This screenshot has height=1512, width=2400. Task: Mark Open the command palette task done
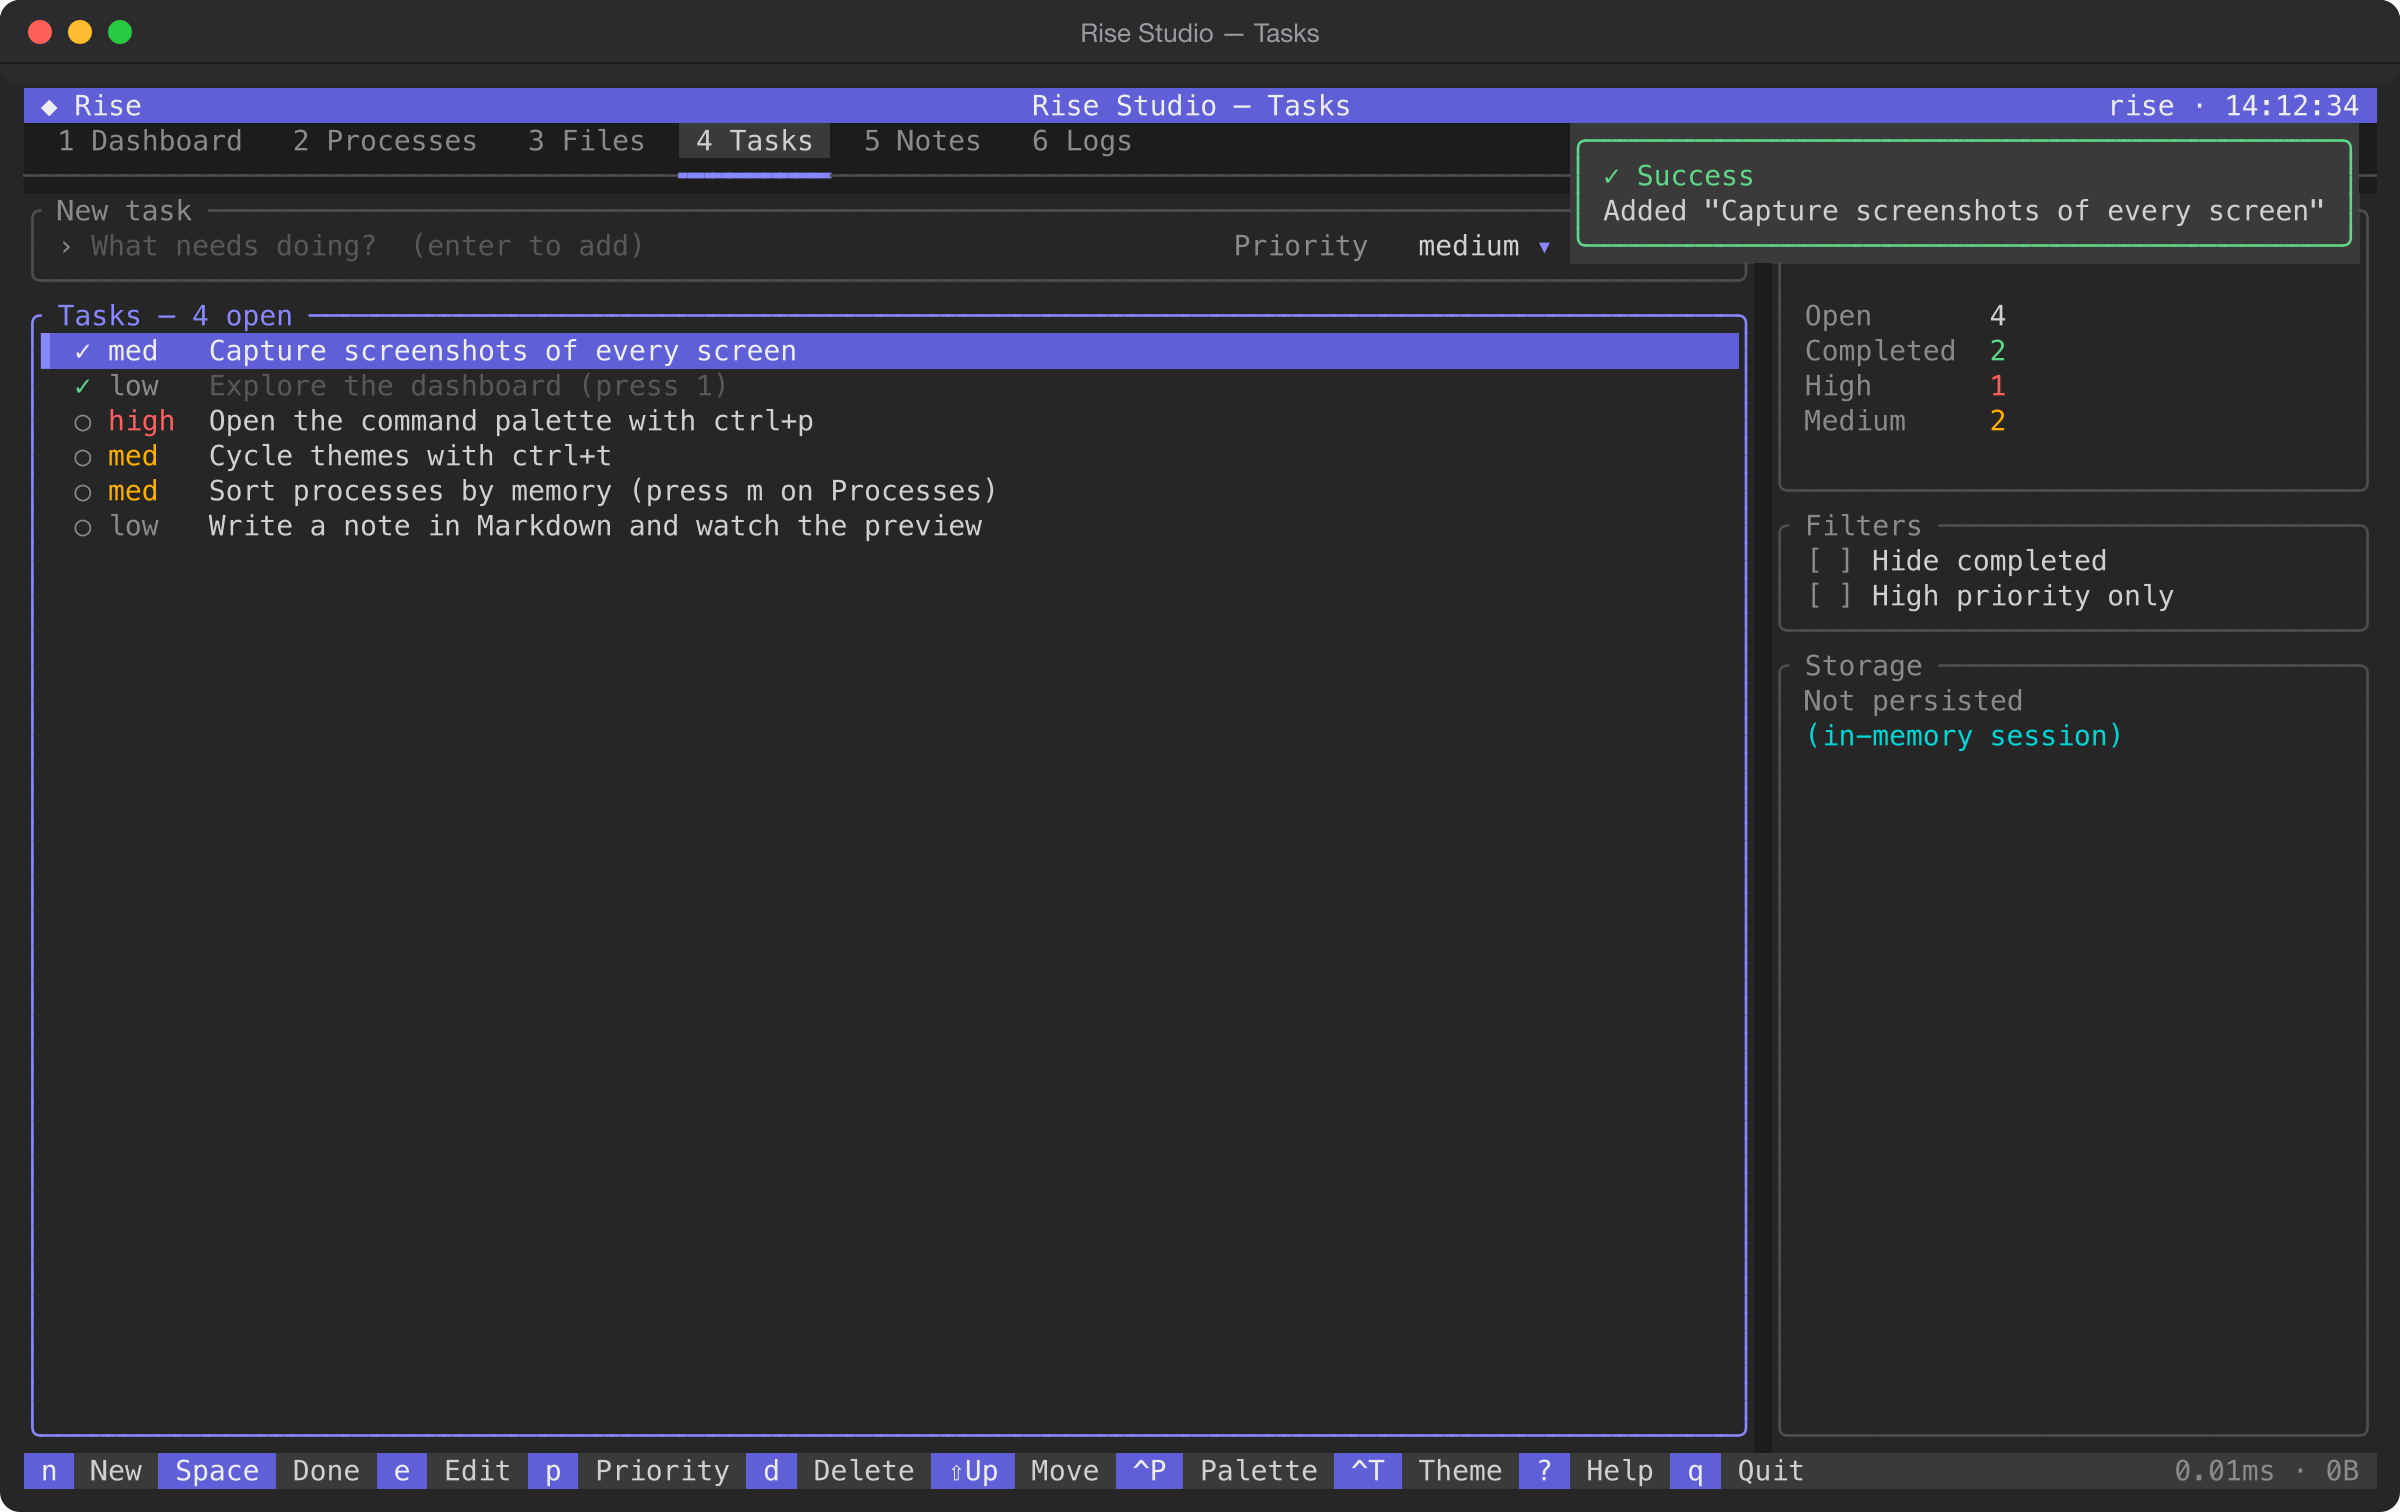83,422
